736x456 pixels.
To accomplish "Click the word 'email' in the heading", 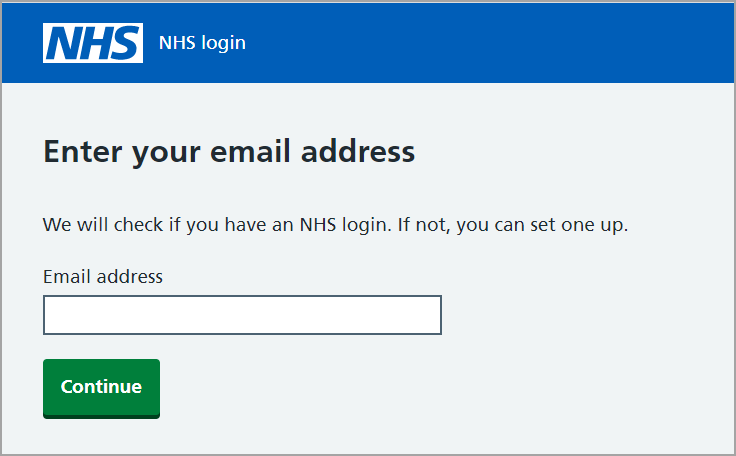I will click(x=250, y=151).
